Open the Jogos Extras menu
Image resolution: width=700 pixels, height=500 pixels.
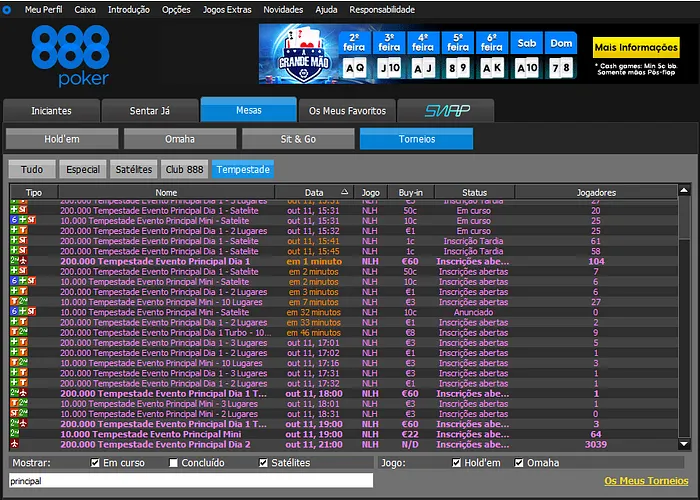[227, 9]
